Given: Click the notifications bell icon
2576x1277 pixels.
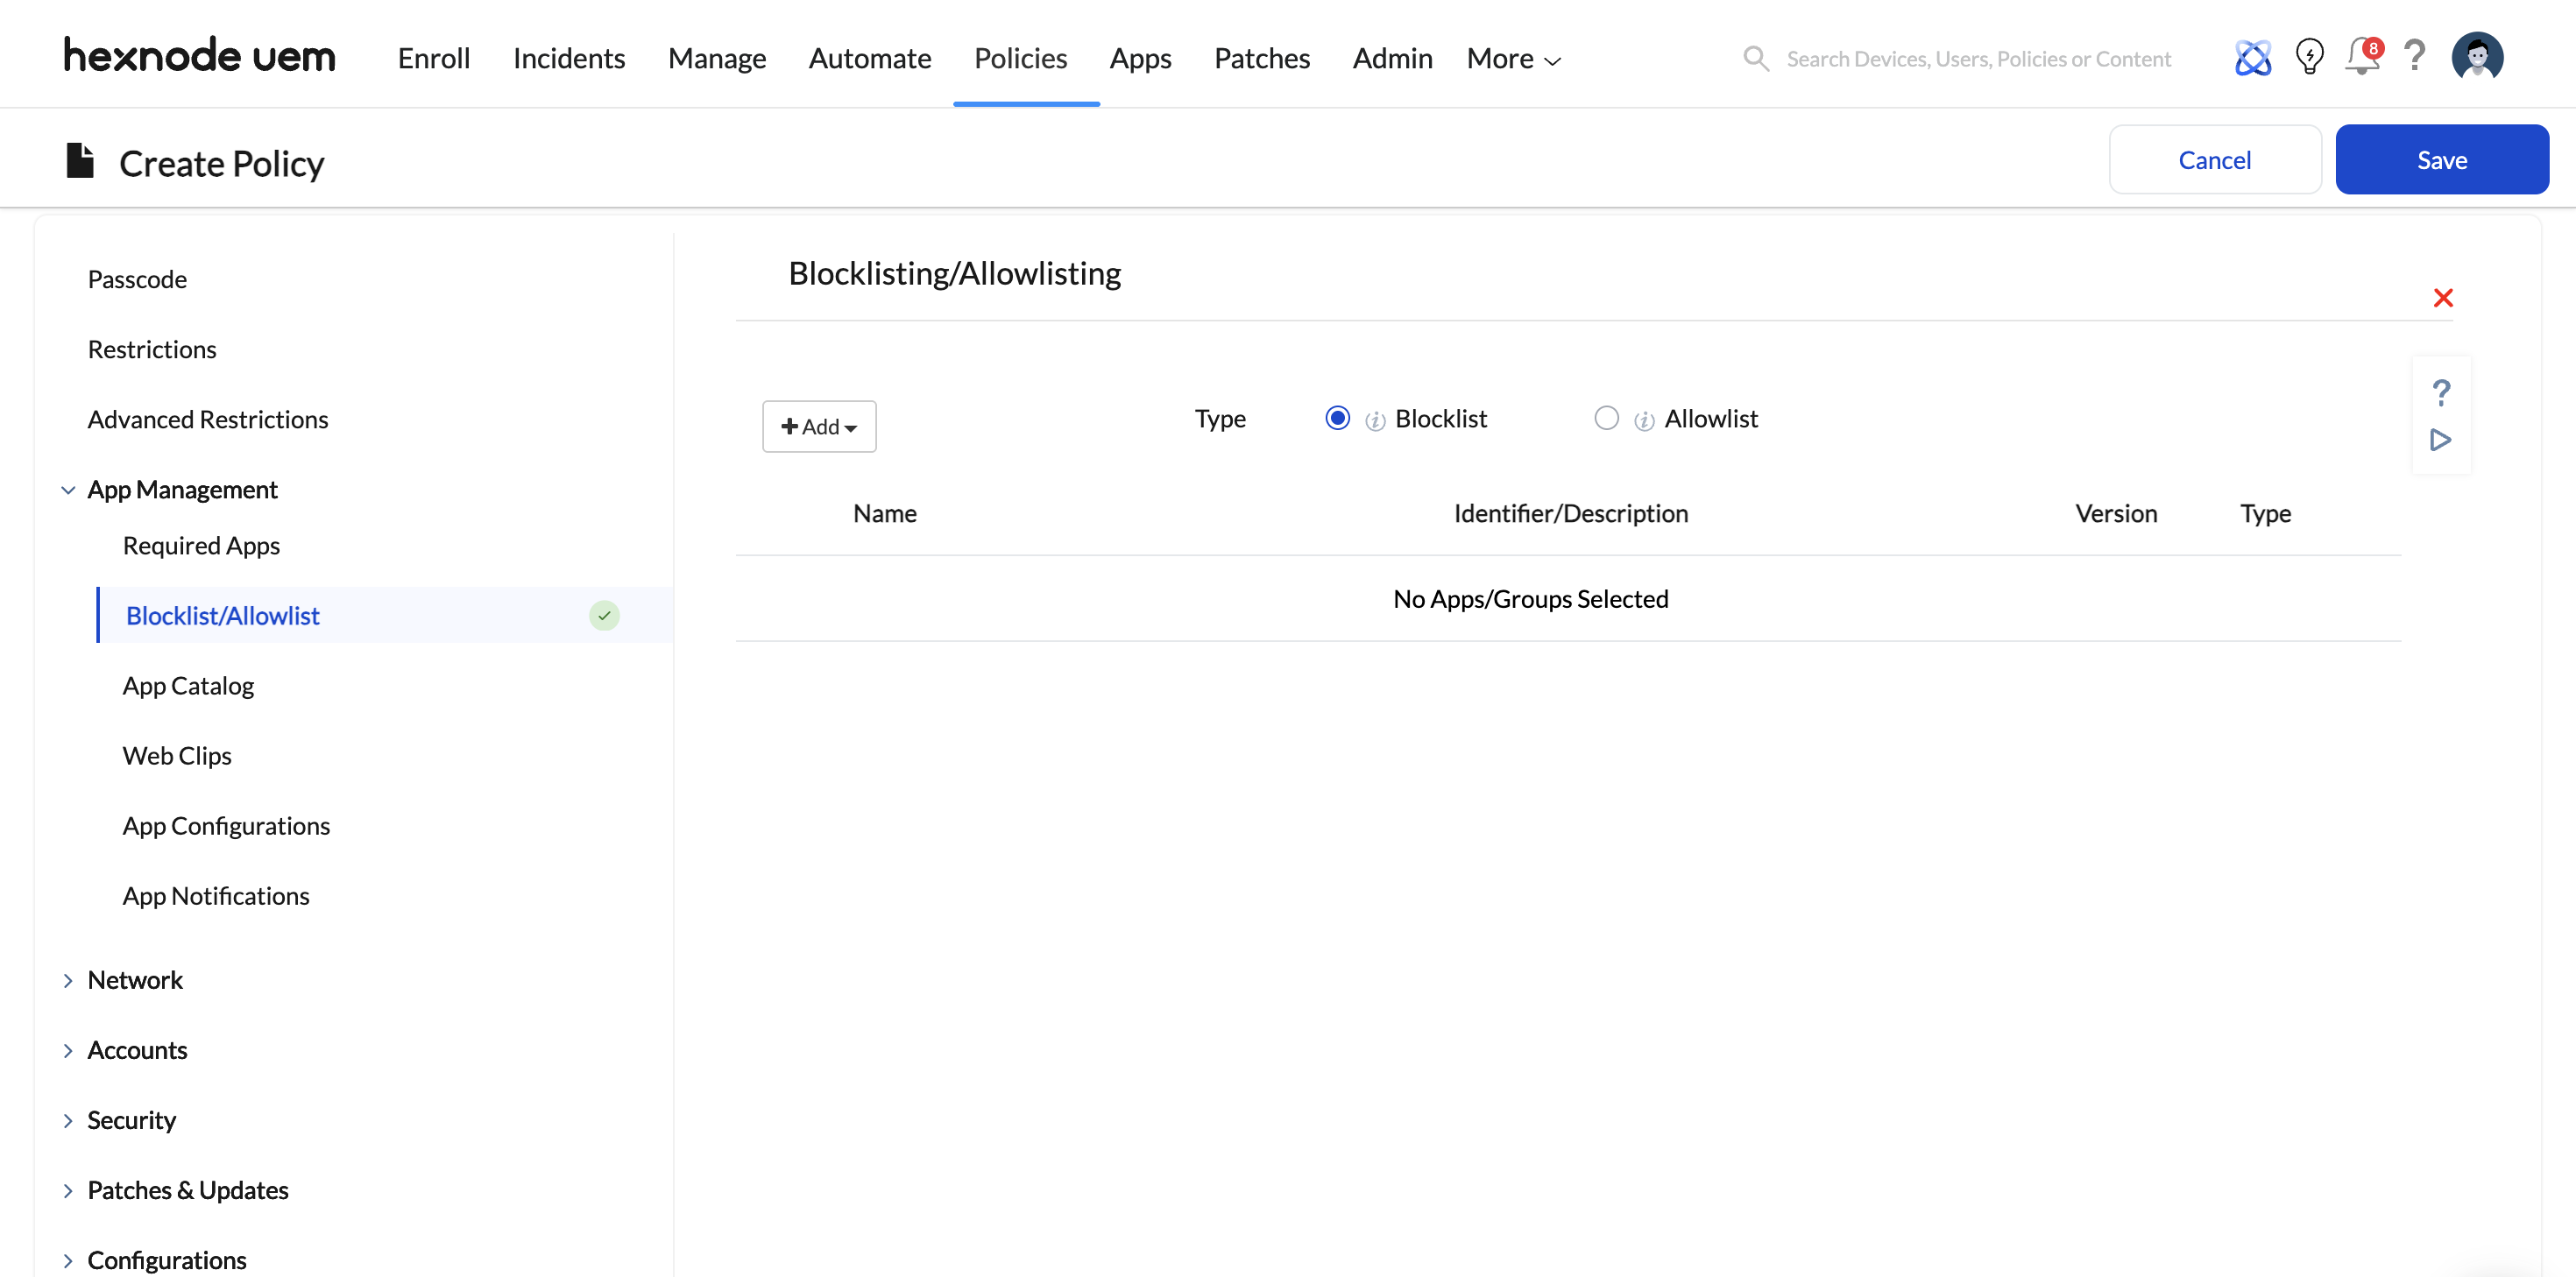Looking at the screenshot, I should pos(2361,57).
